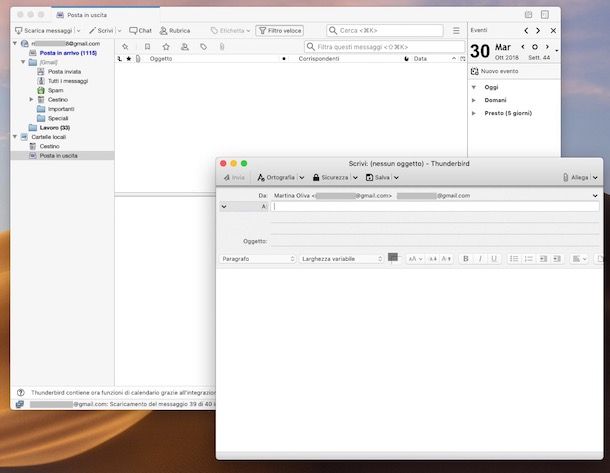
Task: Click Scrivi to compose a message
Action: [101, 30]
